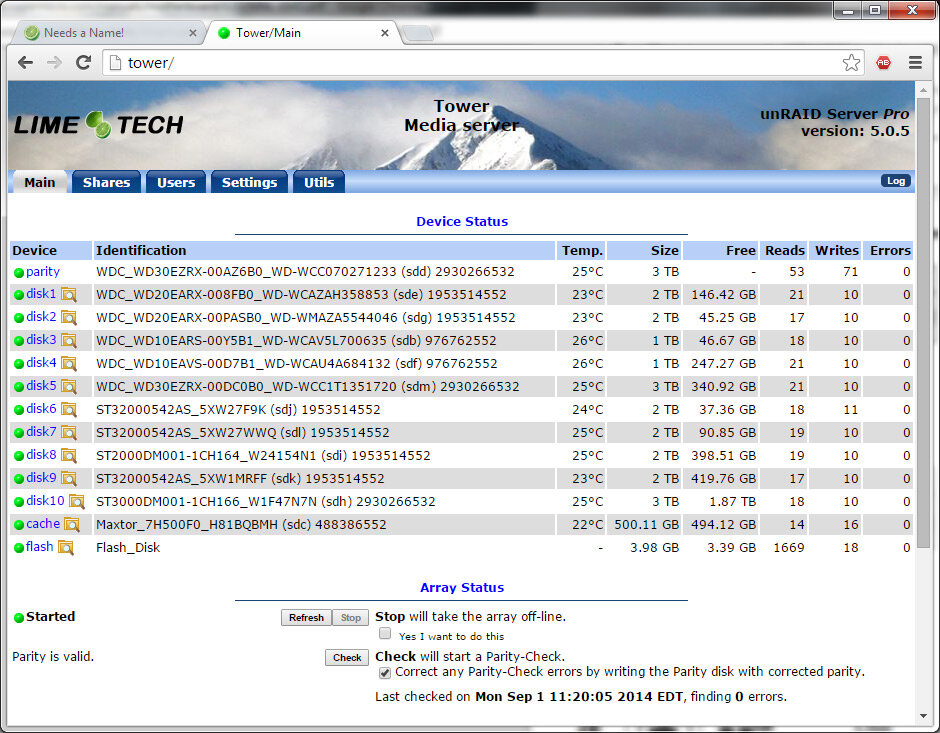This screenshot has height=733, width=940.
Task: Select the 'Parity is valid.' text
Action: (x=53, y=656)
